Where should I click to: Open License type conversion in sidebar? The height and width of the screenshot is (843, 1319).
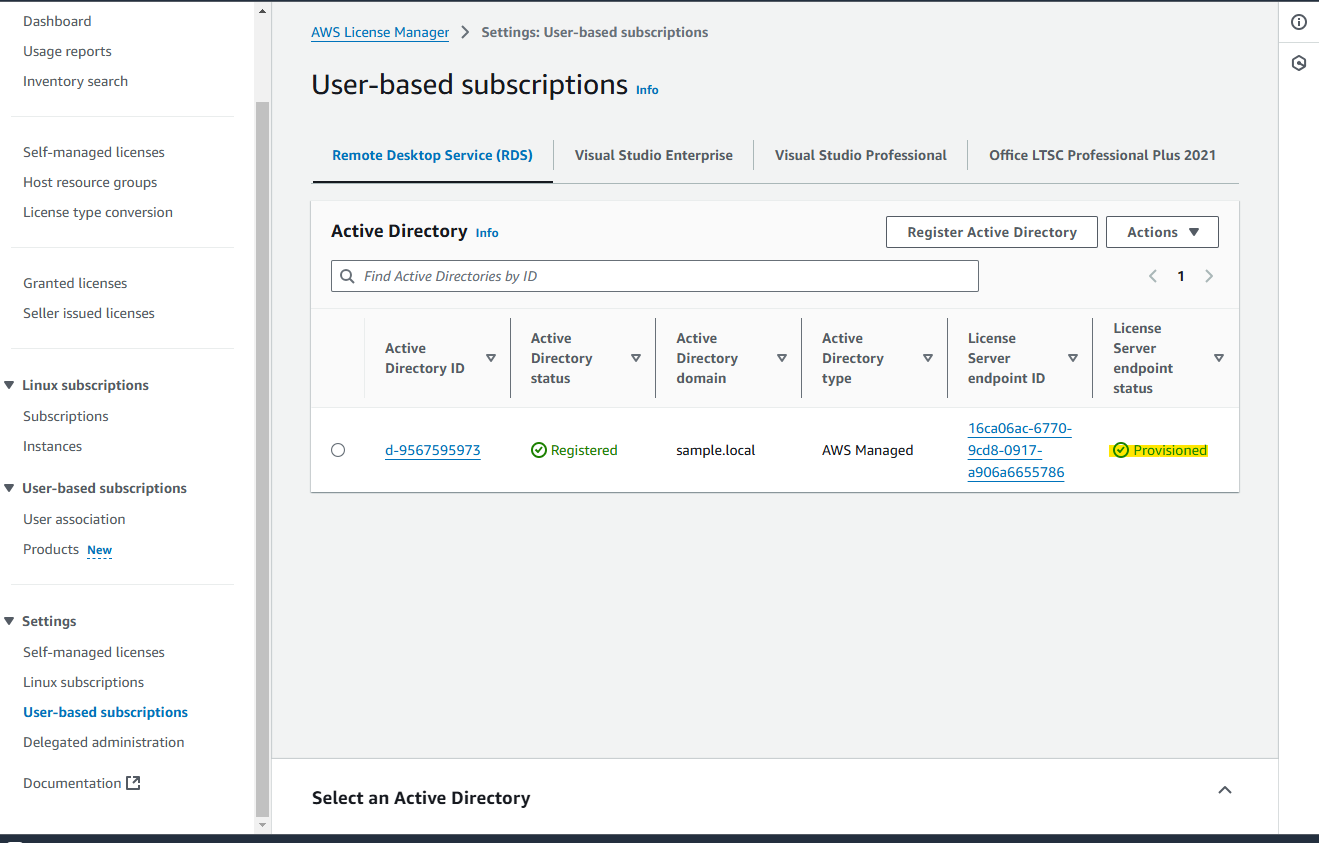[x=98, y=212]
